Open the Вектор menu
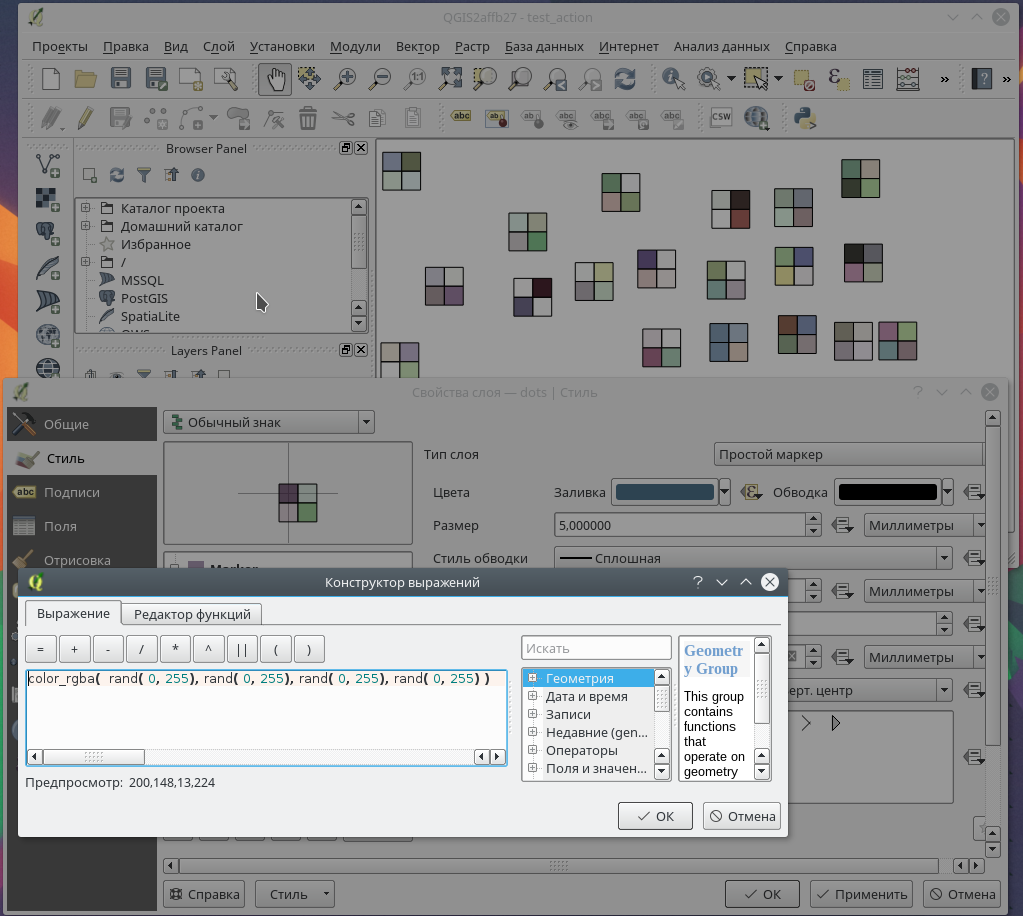This screenshot has width=1023, height=916. click(417, 46)
